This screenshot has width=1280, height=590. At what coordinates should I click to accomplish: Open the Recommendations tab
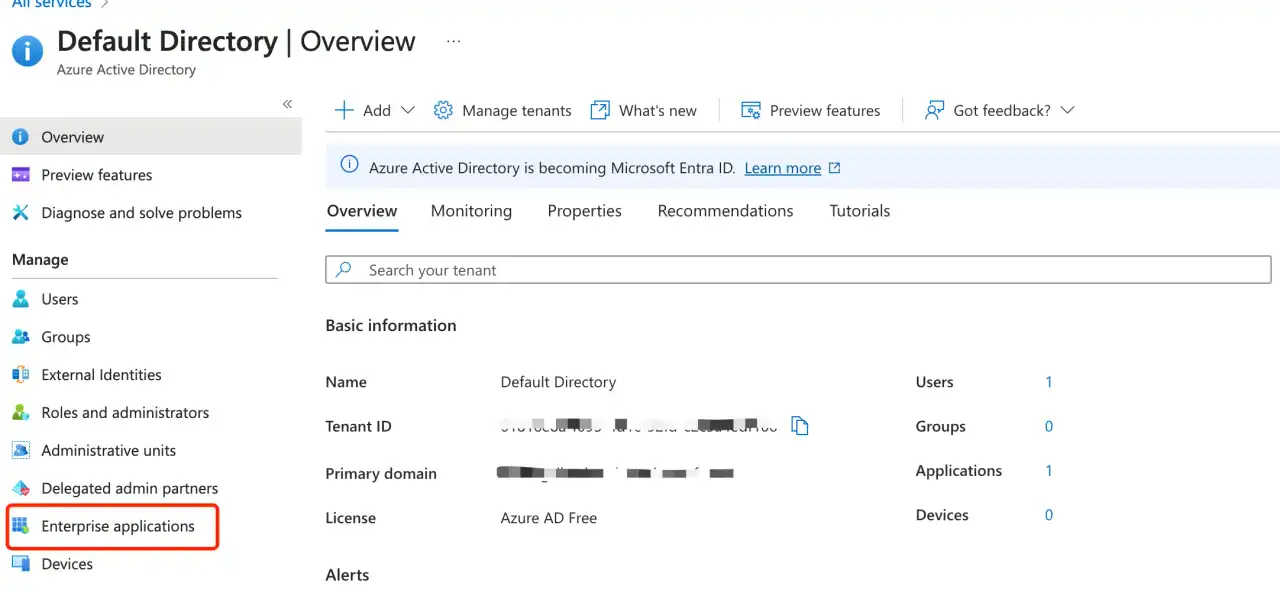tap(725, 211)
